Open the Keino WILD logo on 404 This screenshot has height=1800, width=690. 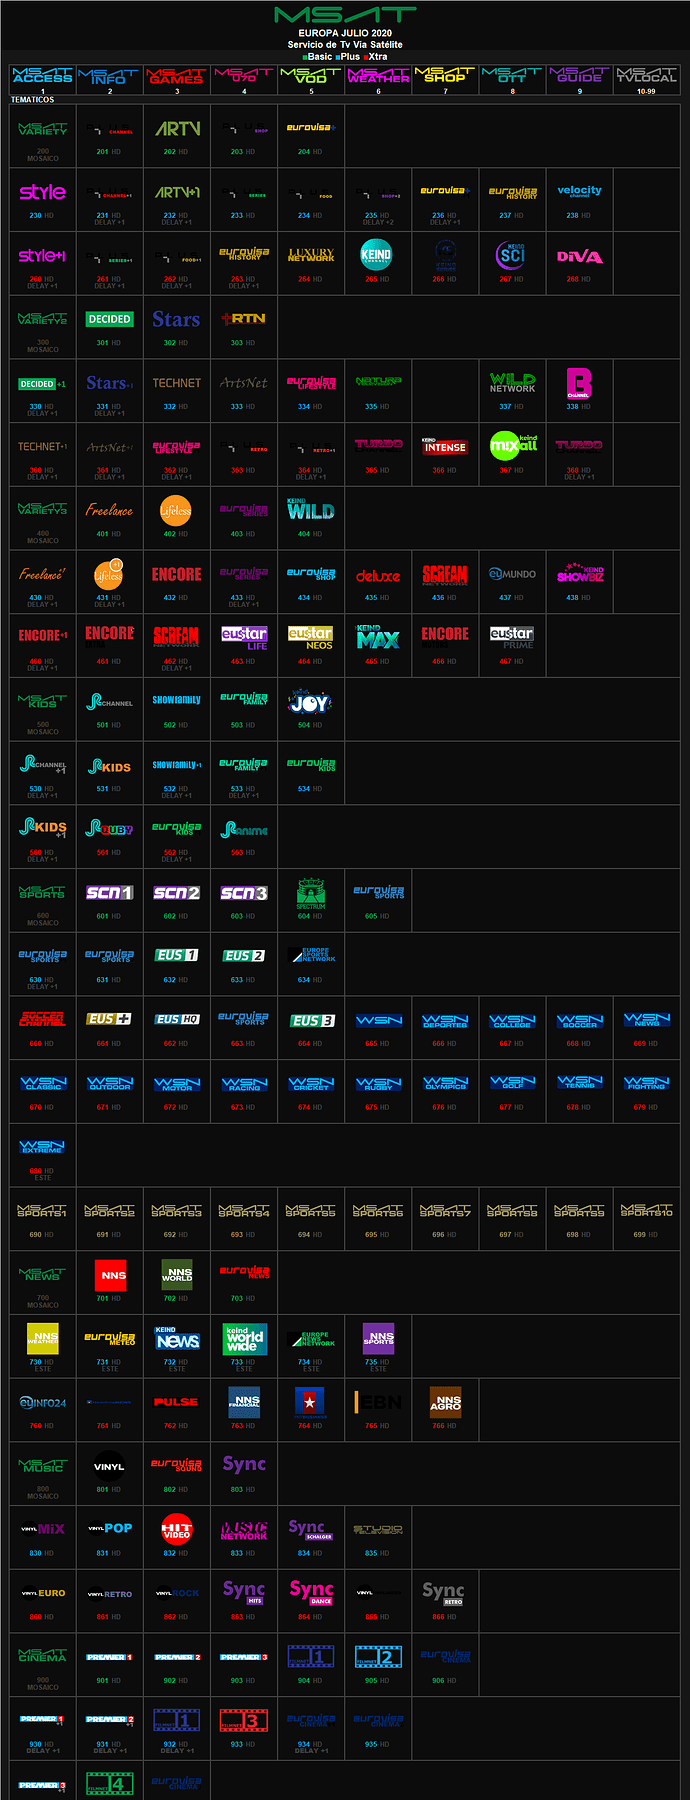(311, 510)
